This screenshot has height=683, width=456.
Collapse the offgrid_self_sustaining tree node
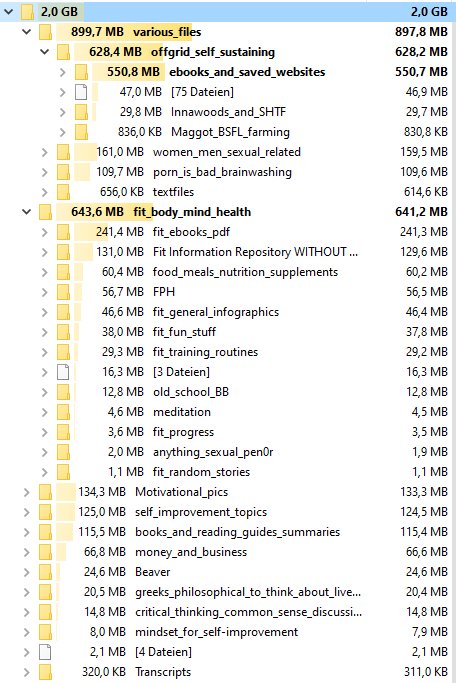coord(44,52)
